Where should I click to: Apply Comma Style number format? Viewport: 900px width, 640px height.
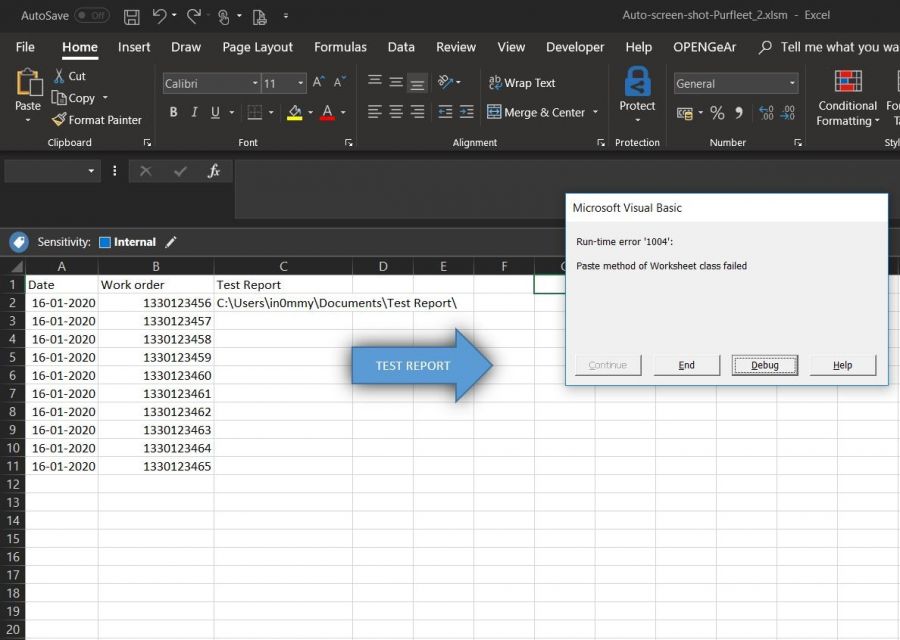pyautogui.click(x=739, y=113)
